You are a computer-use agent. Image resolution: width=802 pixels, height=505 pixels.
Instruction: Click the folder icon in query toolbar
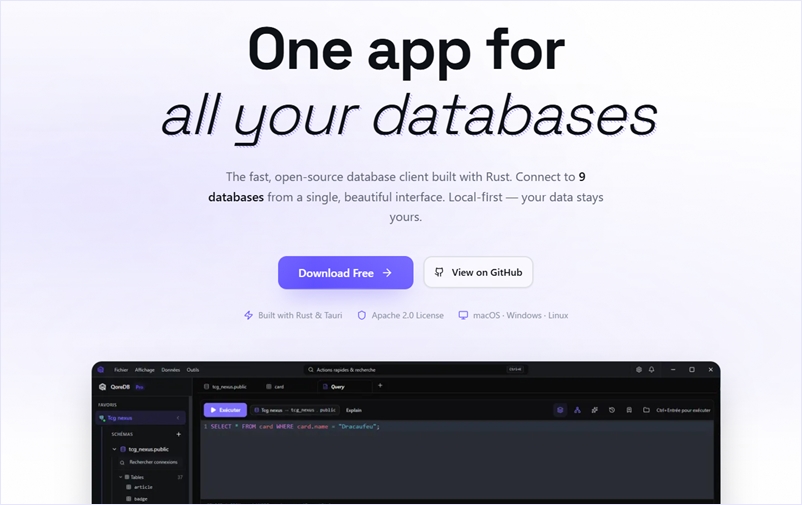646,410
